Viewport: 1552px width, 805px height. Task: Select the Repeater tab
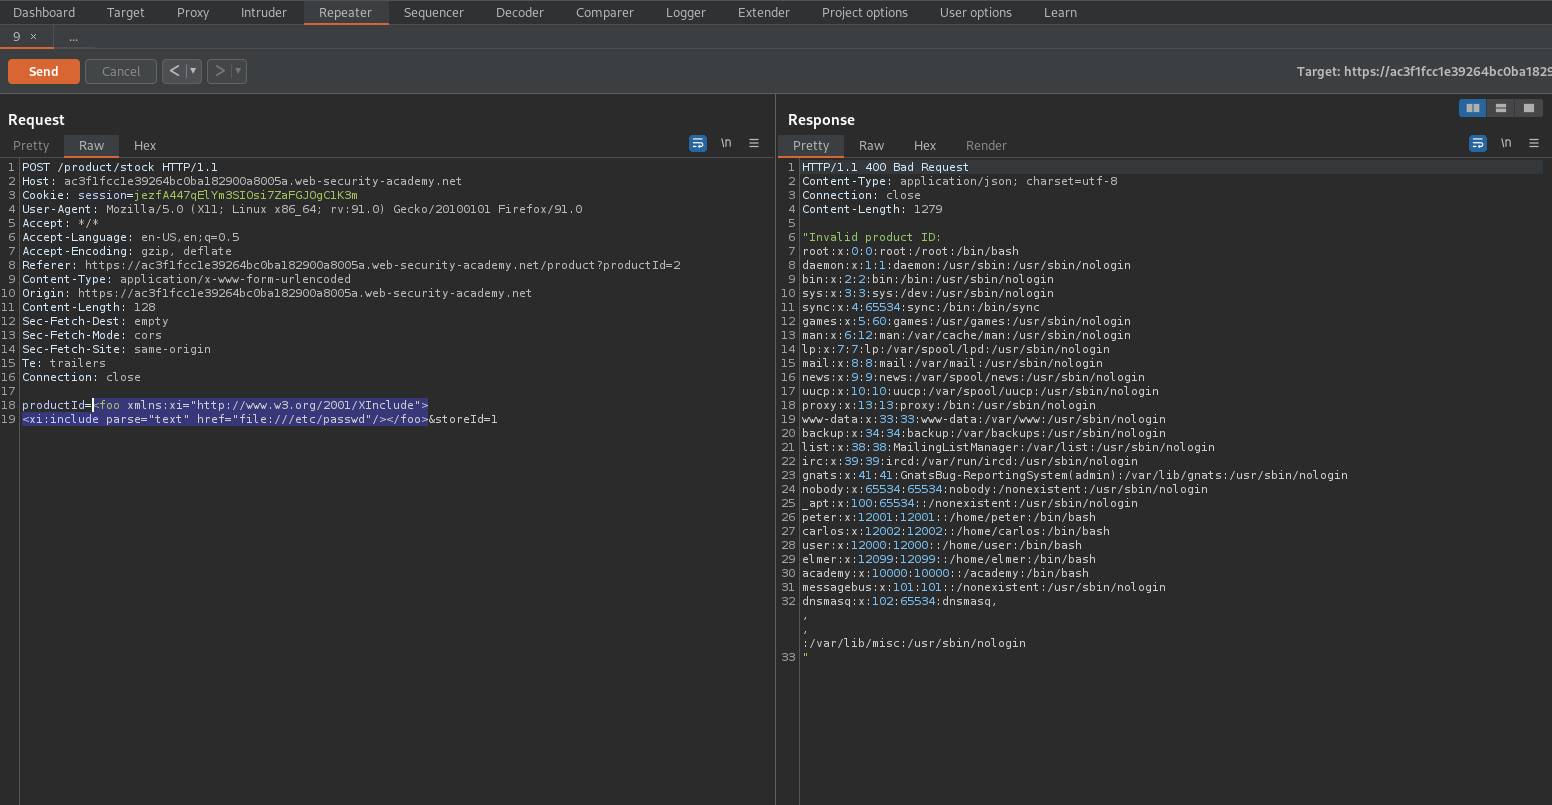coord(345,12)
